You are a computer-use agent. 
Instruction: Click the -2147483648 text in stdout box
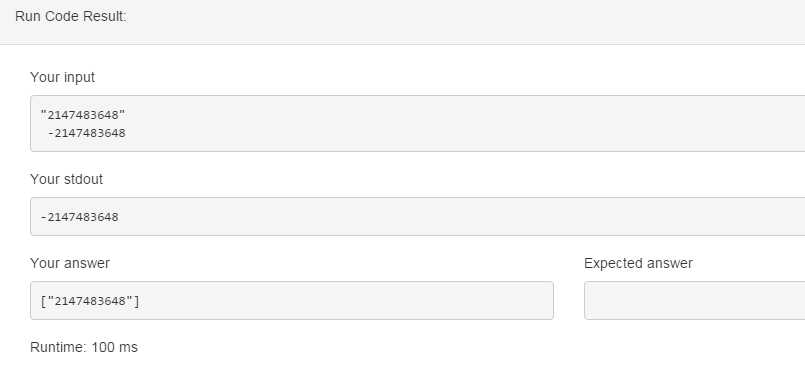coord(80,217)
